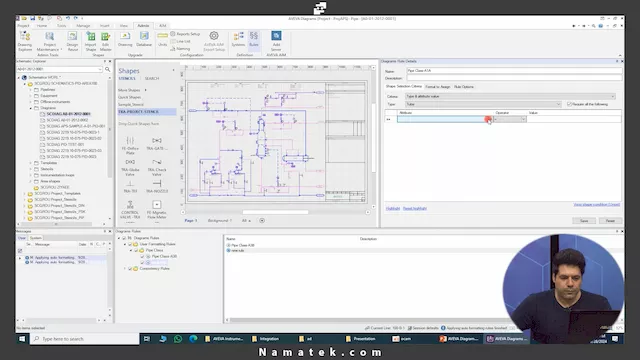Image resolution: width=640 pixels, height=360 pixels.
Task: Uncheck the Pipe Class A3B rule checkbox
Action: click(142, 256)
